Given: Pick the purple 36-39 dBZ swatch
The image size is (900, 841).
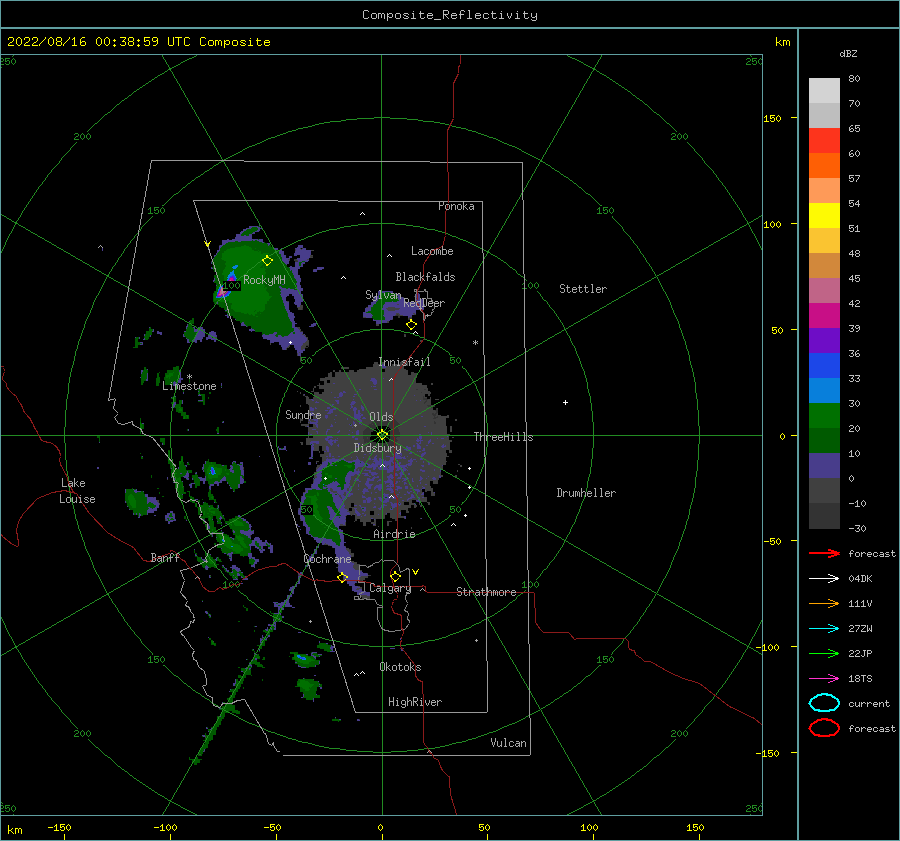Looking at the screenshot, I should (x=824, y=341).
